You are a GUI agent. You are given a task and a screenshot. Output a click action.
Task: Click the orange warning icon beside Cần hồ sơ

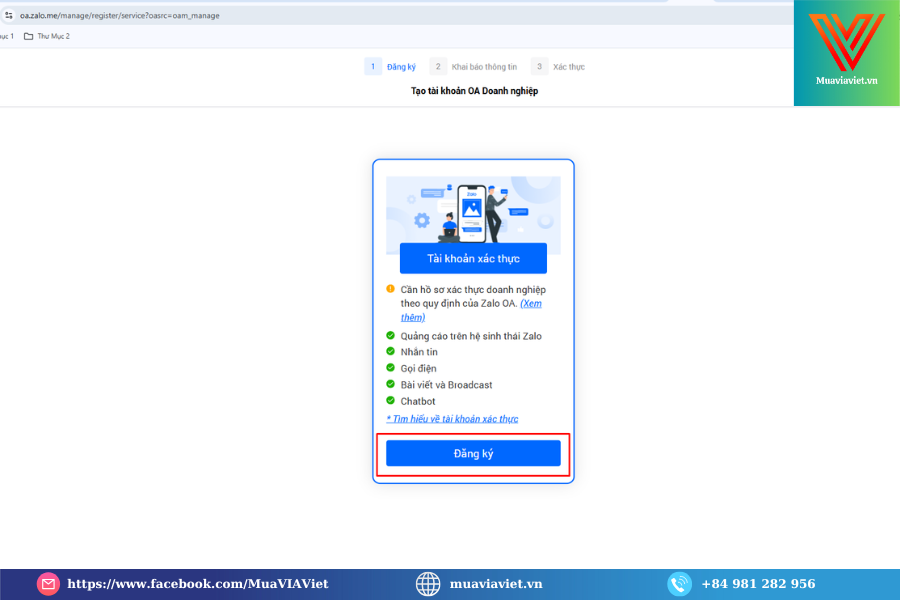pyautogui.click(x=390, y=289)
